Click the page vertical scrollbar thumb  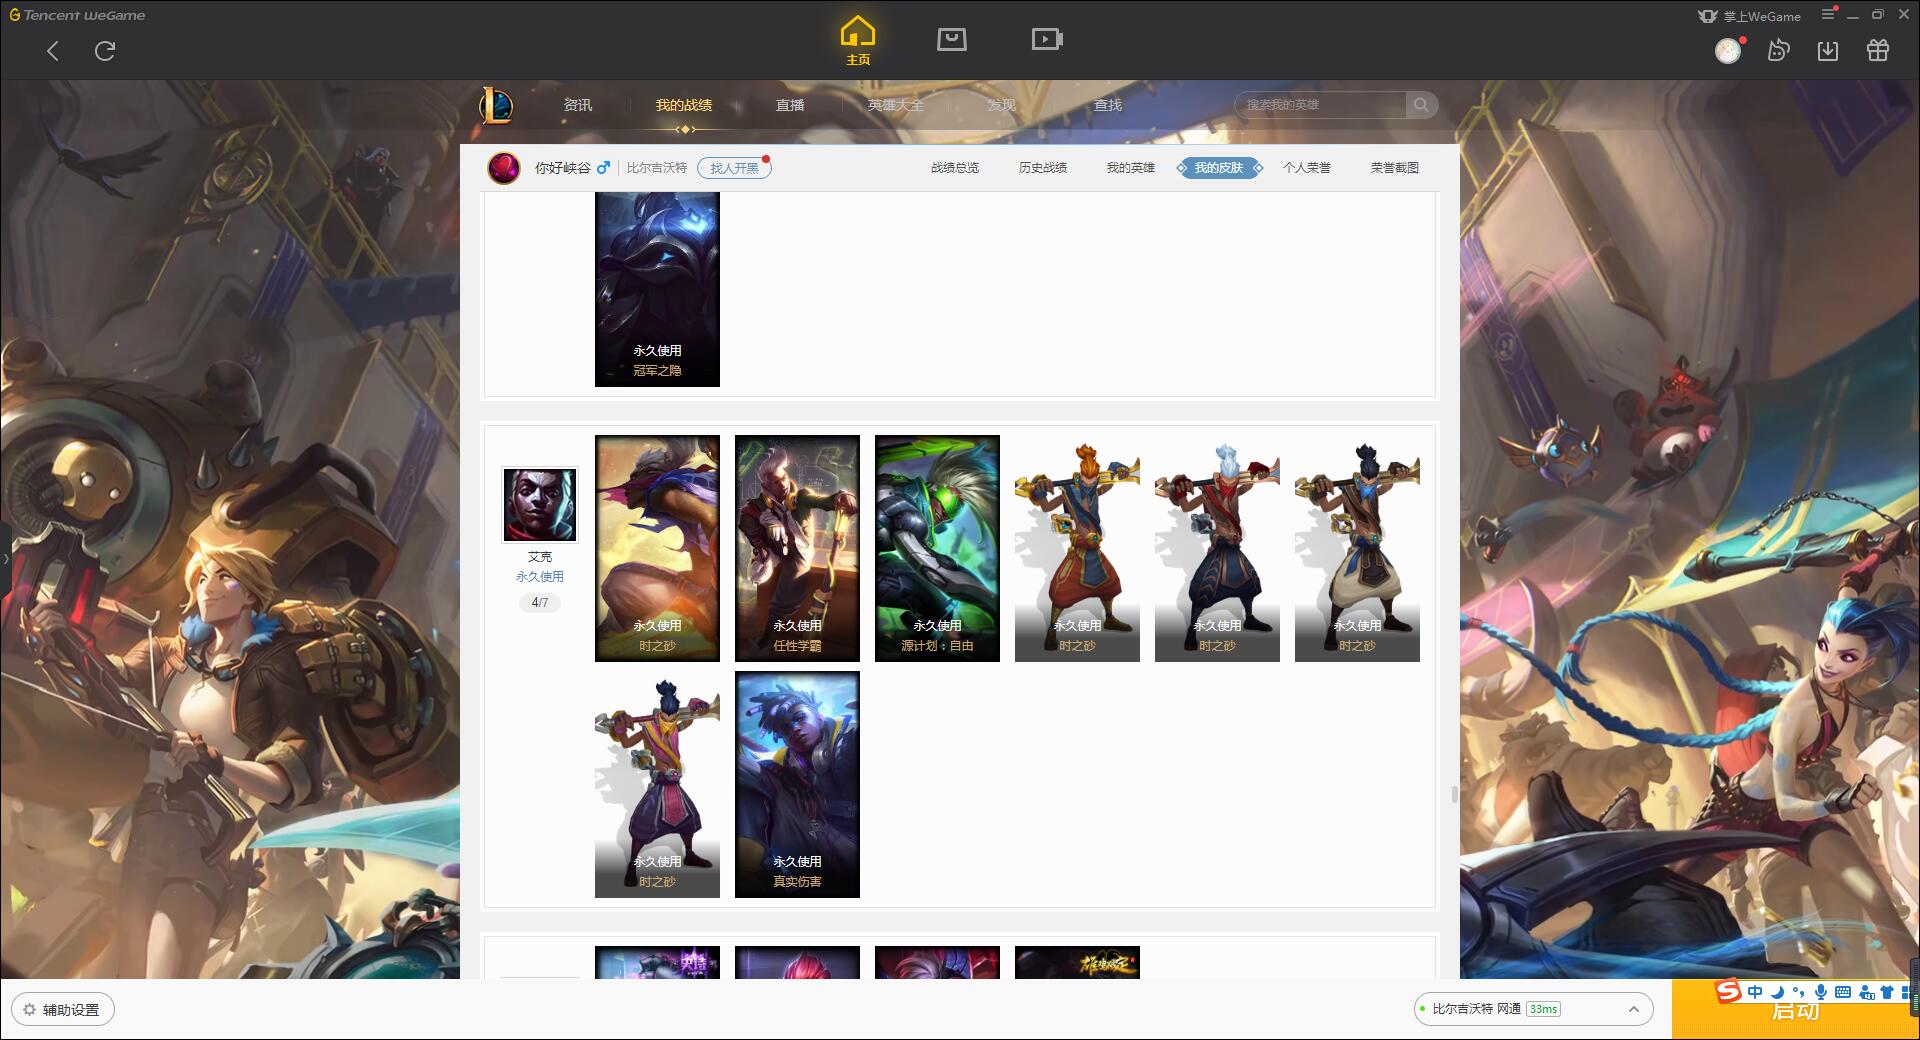(x=1454, y=794)
